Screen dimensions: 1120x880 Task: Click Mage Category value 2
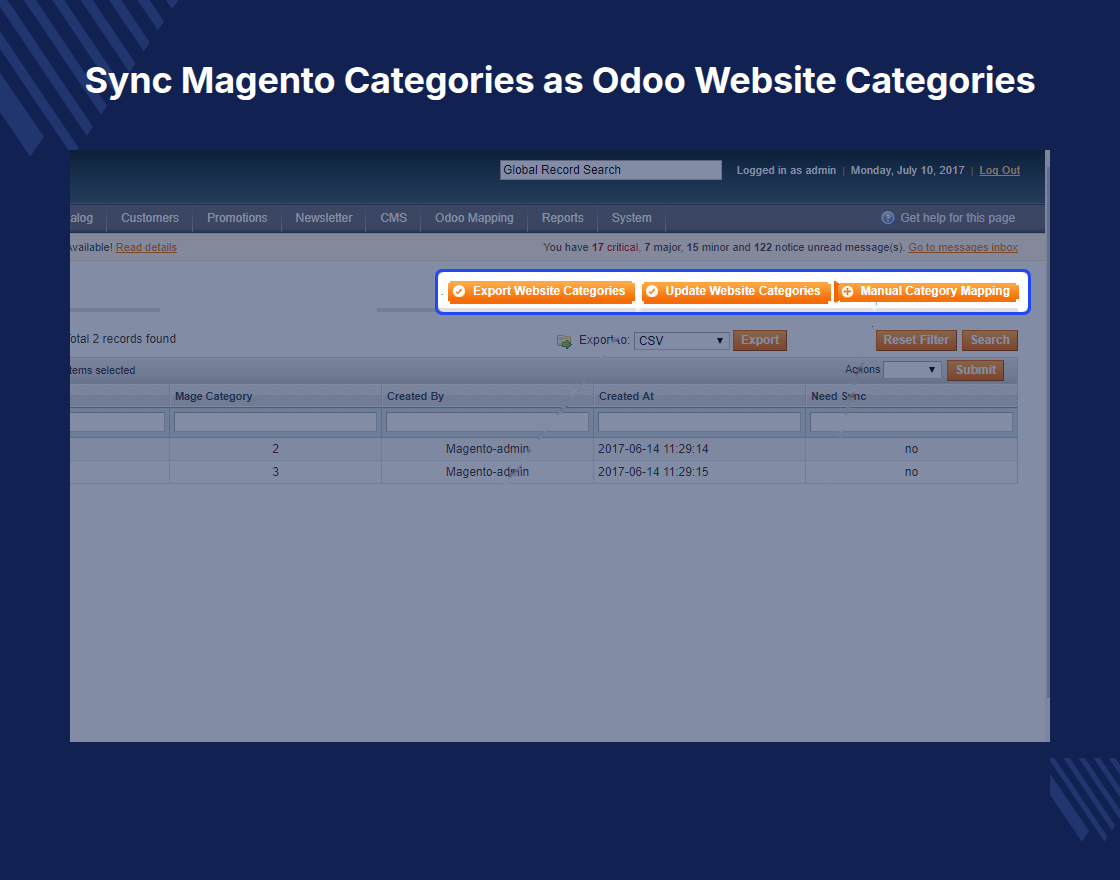click(x=276, y=449)
